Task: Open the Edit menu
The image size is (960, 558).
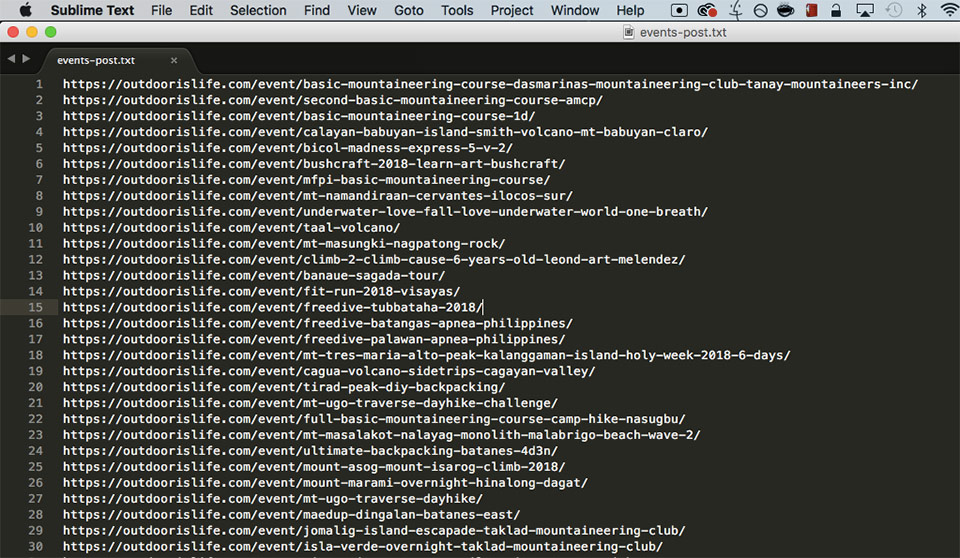Action: pyautogui.click(x=201, y=10)
